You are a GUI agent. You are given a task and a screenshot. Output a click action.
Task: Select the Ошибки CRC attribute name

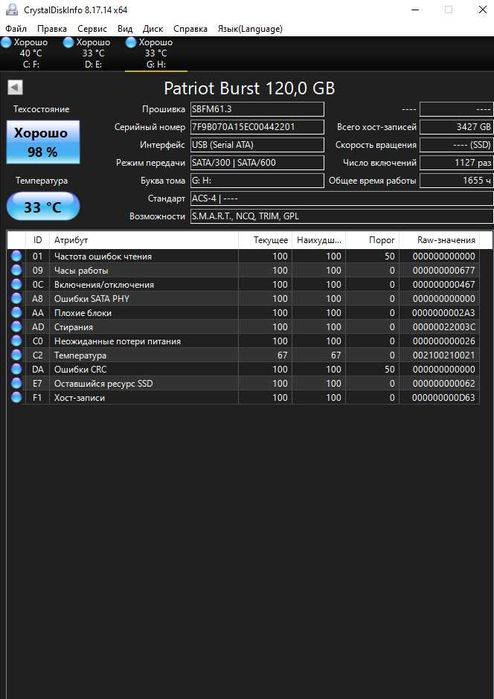tap(80, 370)
